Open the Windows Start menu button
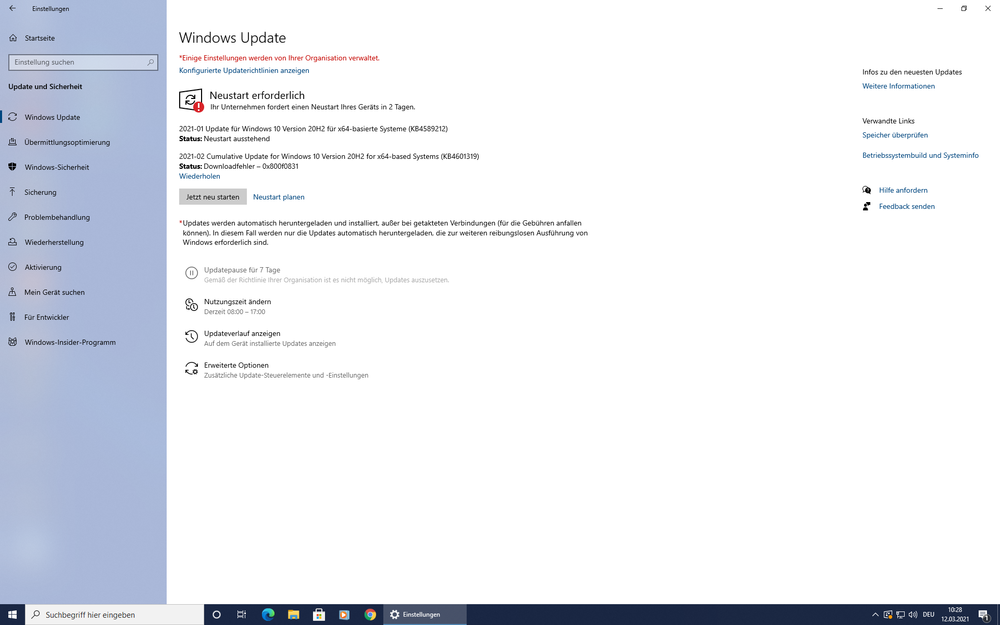Image resolution: width=1000 pixels, height=625 pixels. [x=13, y=614]
